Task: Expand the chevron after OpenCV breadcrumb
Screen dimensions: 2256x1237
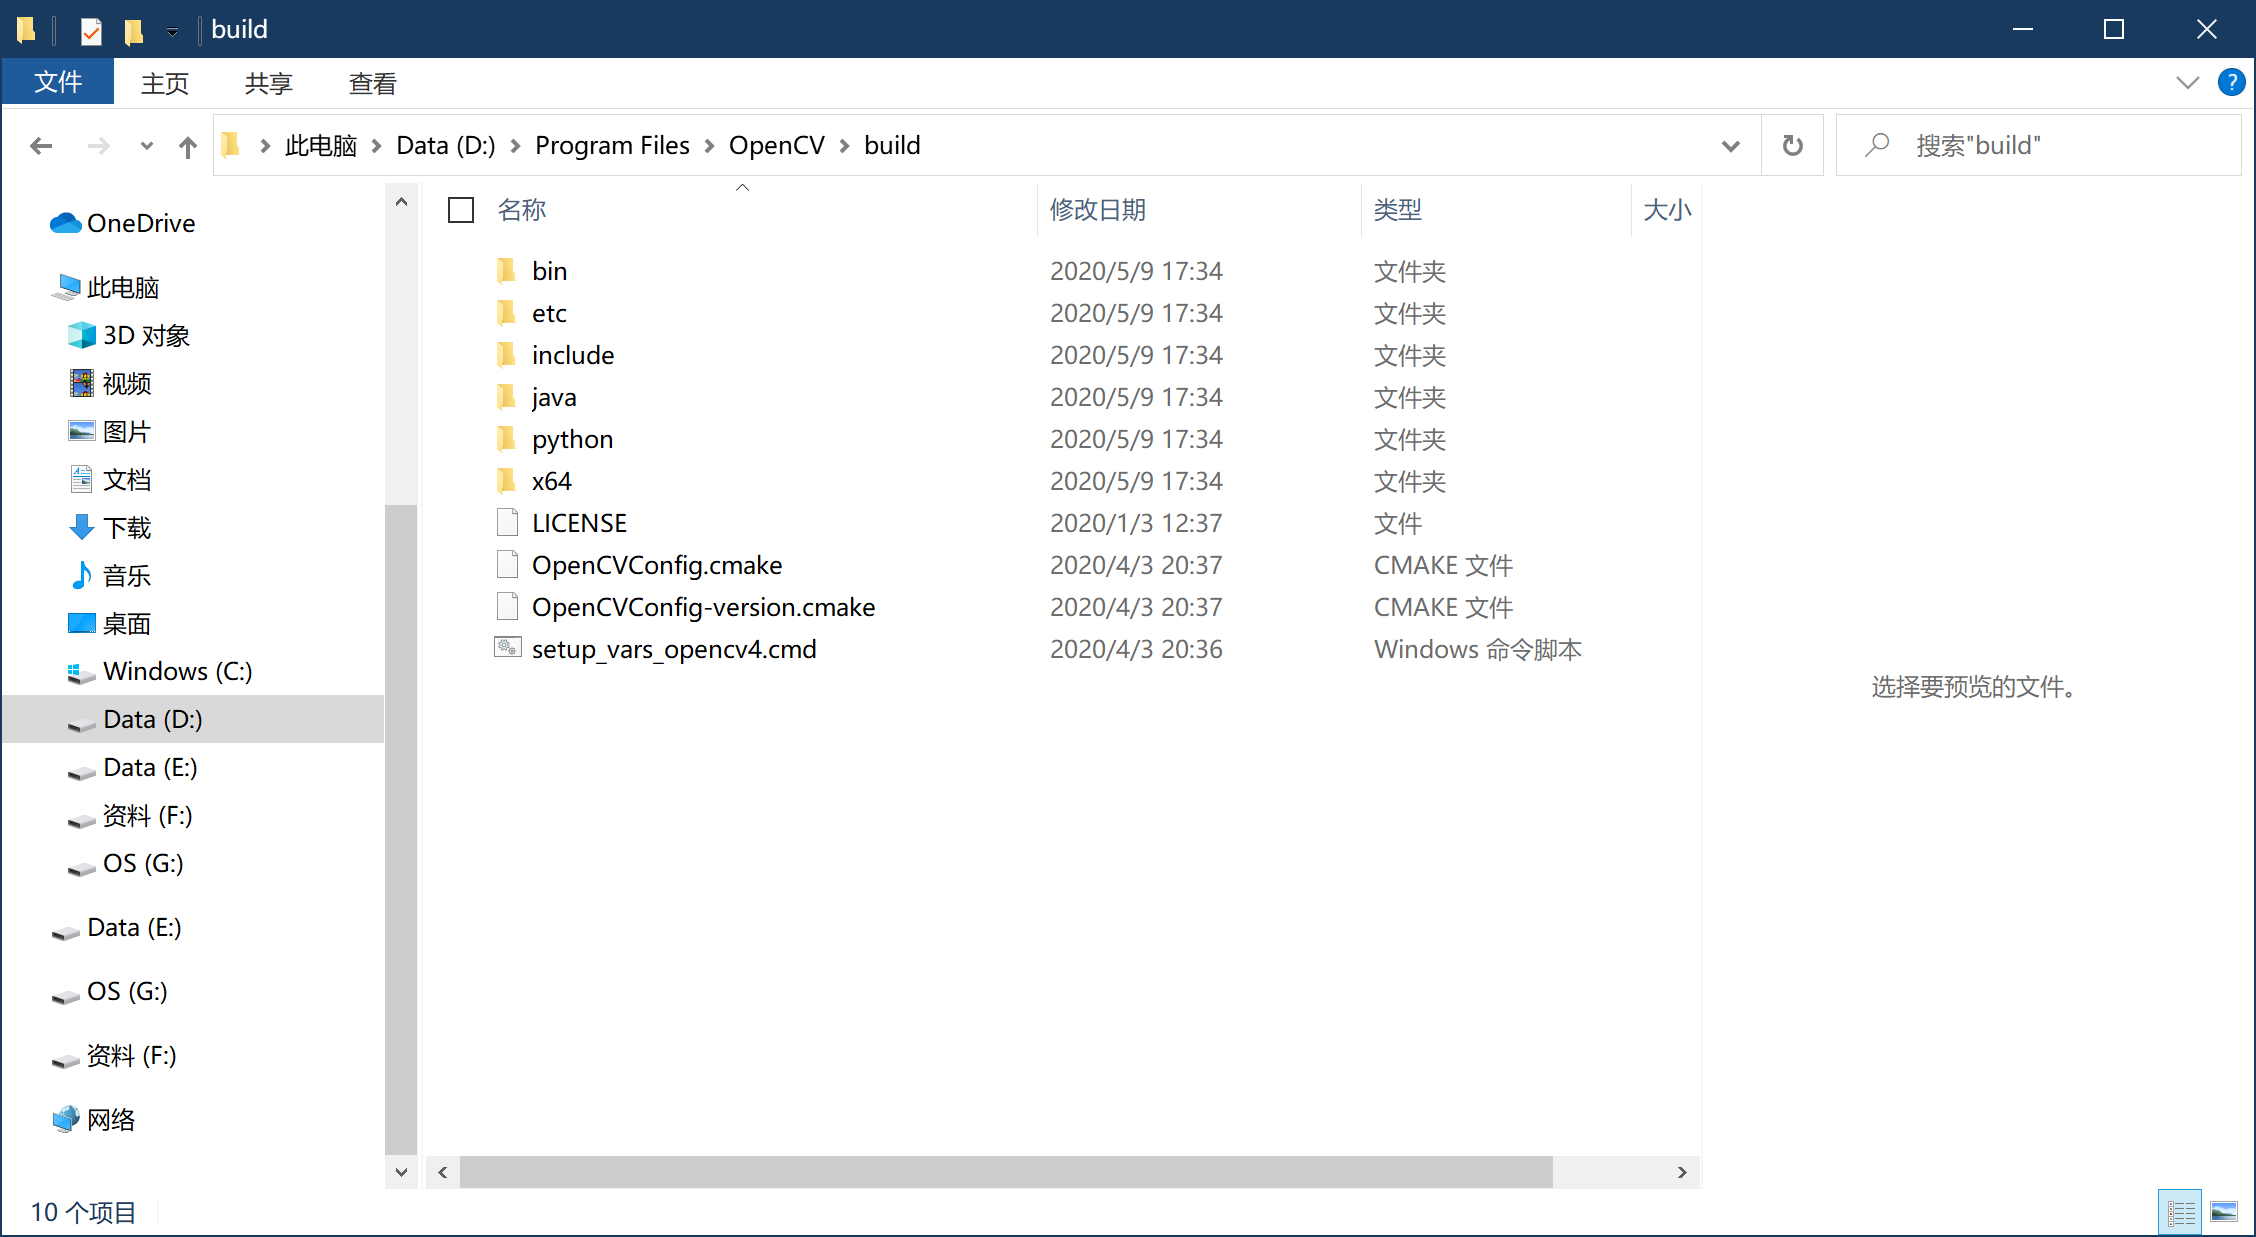Action: tap(844, 146)
